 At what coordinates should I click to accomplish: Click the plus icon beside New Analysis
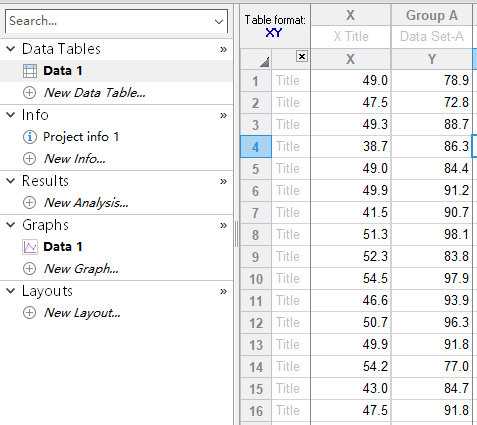click(x=29, y=203)
